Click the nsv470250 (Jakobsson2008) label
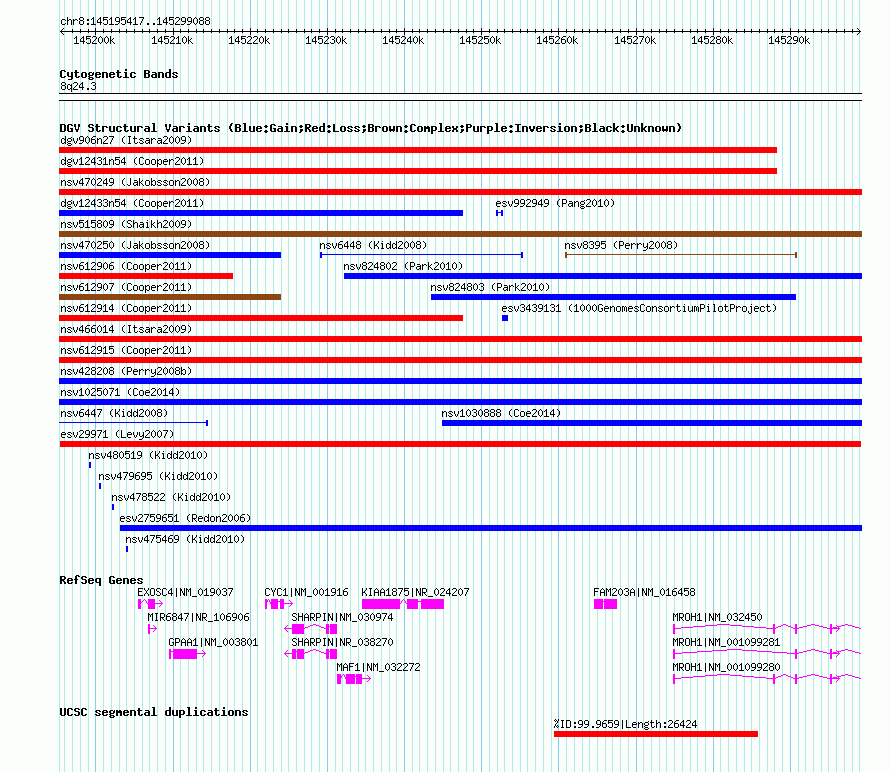 pyautogui.click(x=135, y=245)
